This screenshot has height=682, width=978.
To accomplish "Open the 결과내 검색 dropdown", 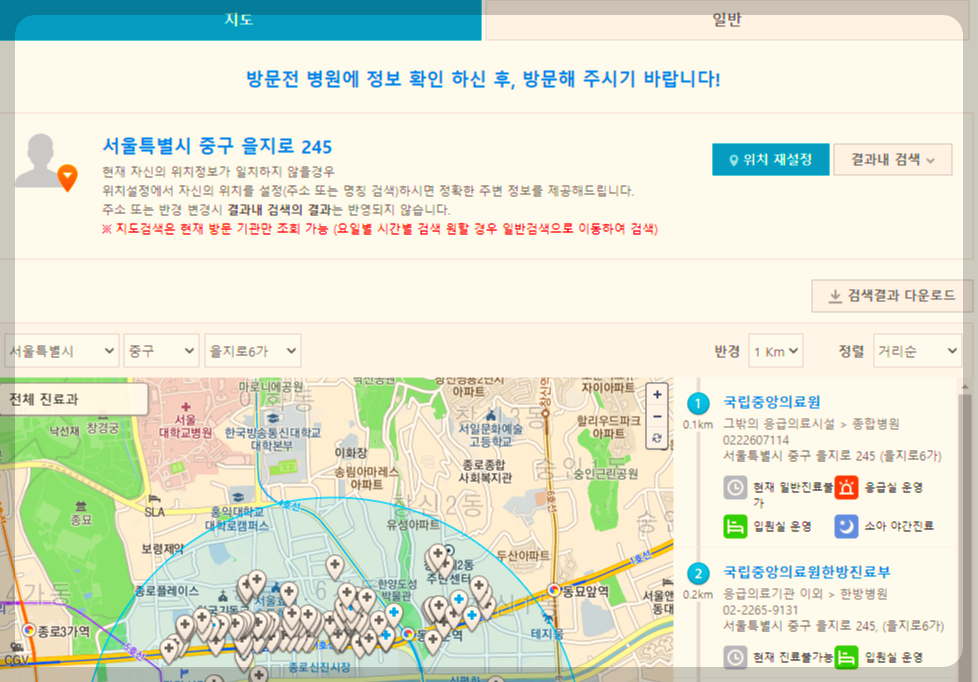I will pos(893,160).
